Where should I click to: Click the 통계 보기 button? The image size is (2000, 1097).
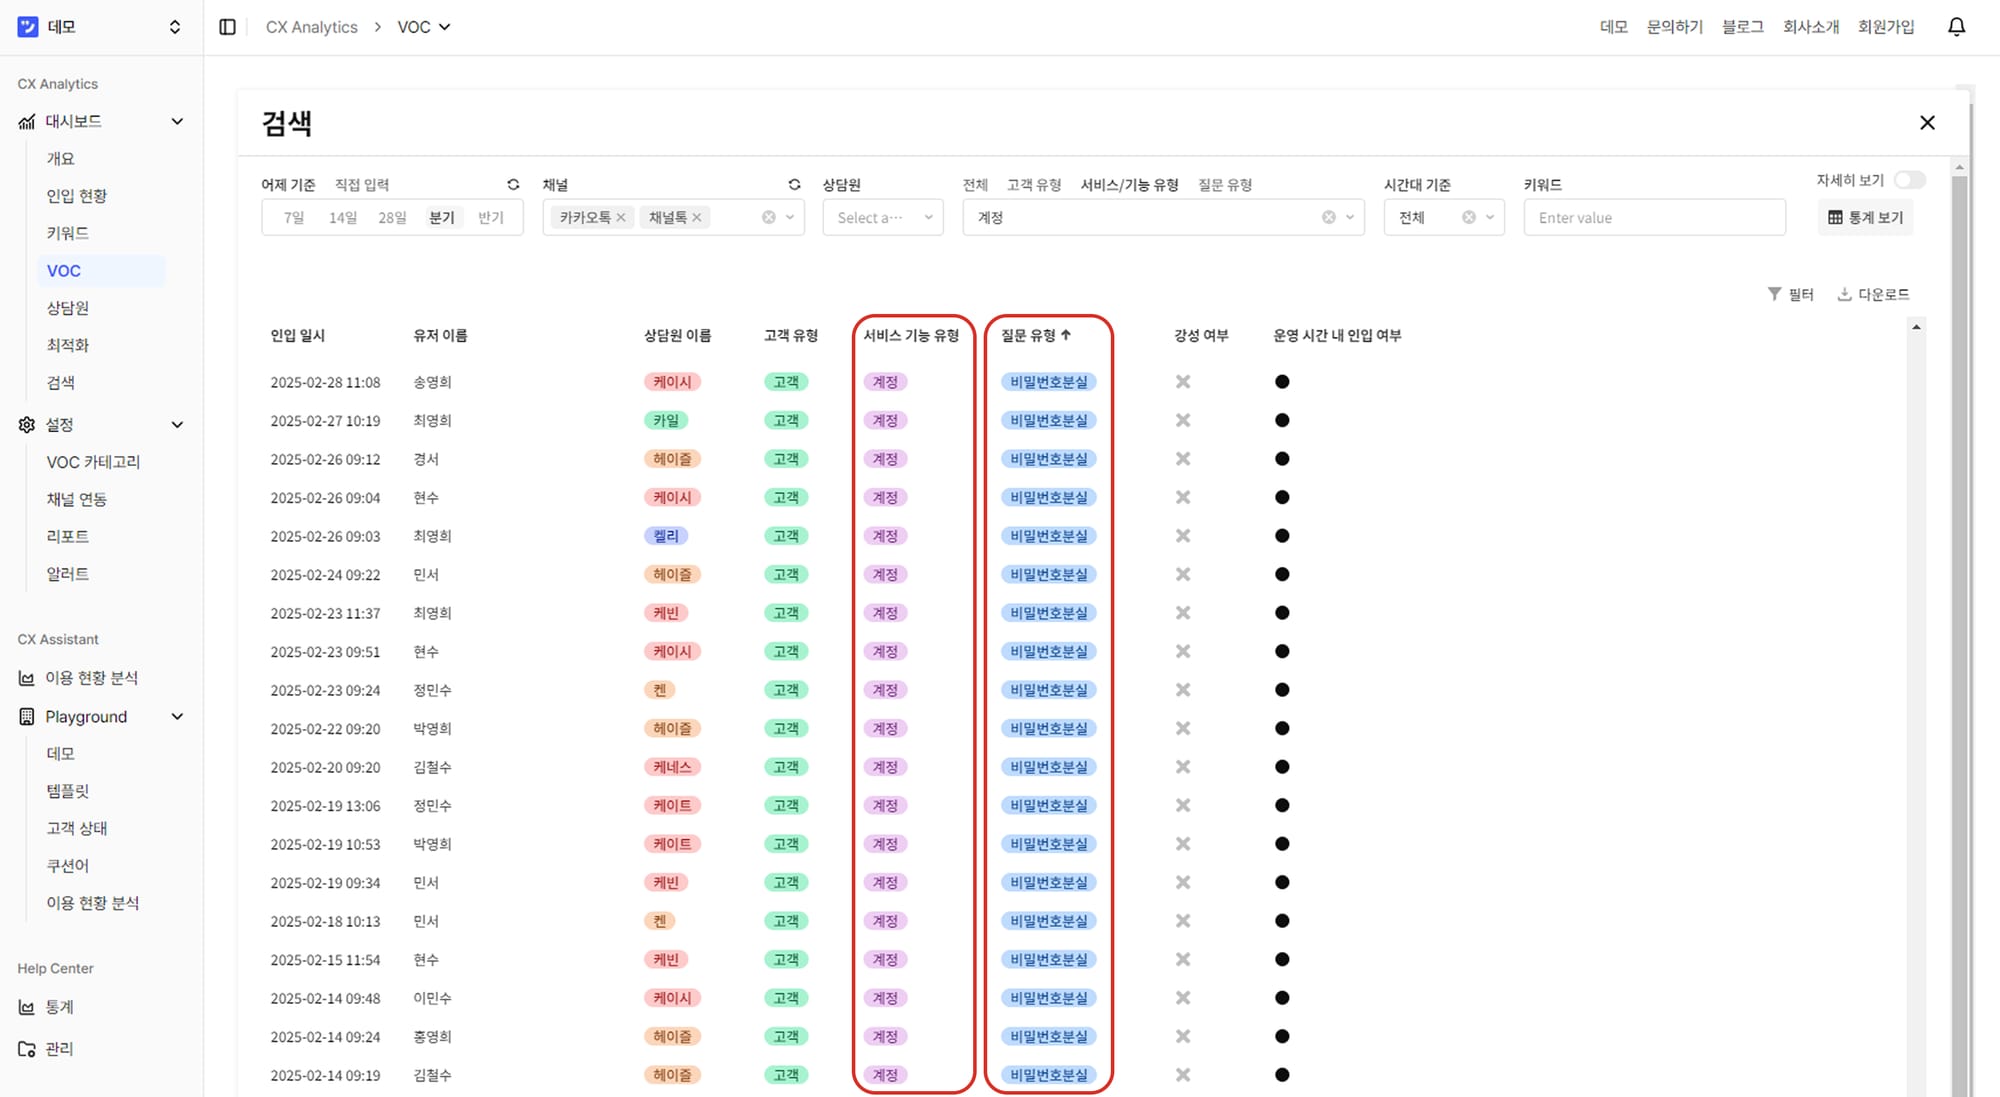tap(1864, 217)
